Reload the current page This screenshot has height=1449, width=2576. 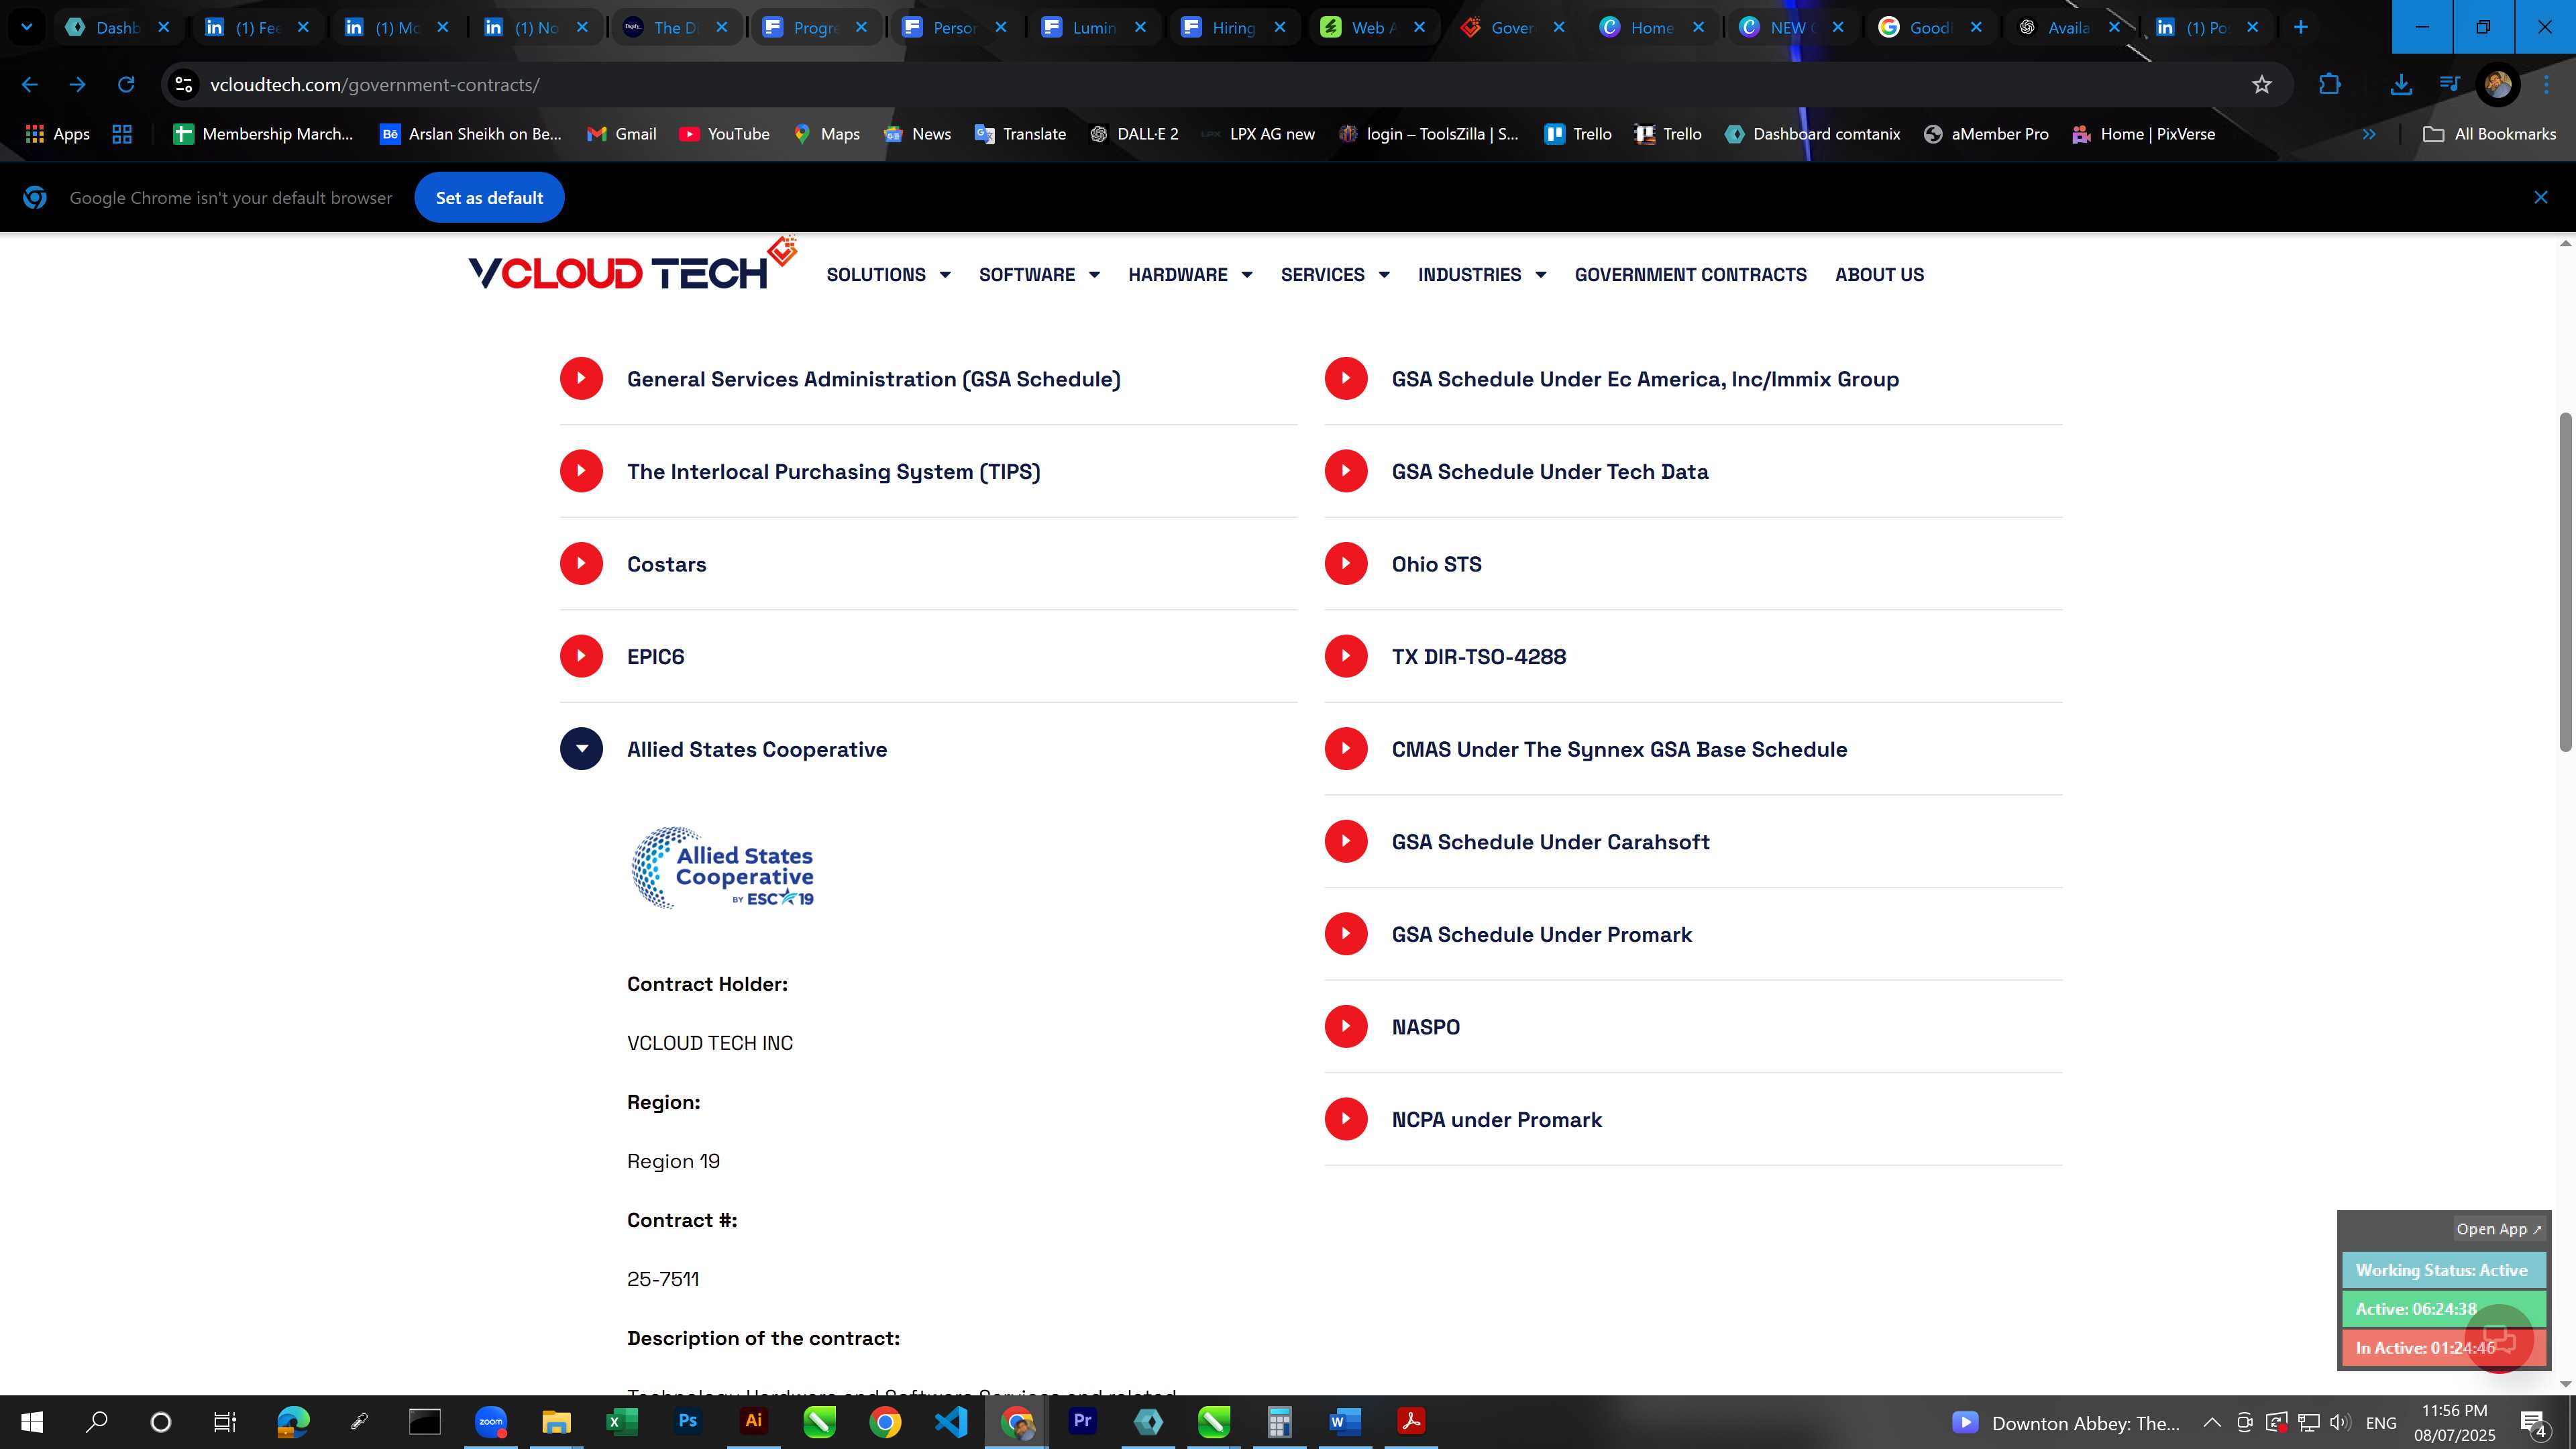click(x=125, y=85)
